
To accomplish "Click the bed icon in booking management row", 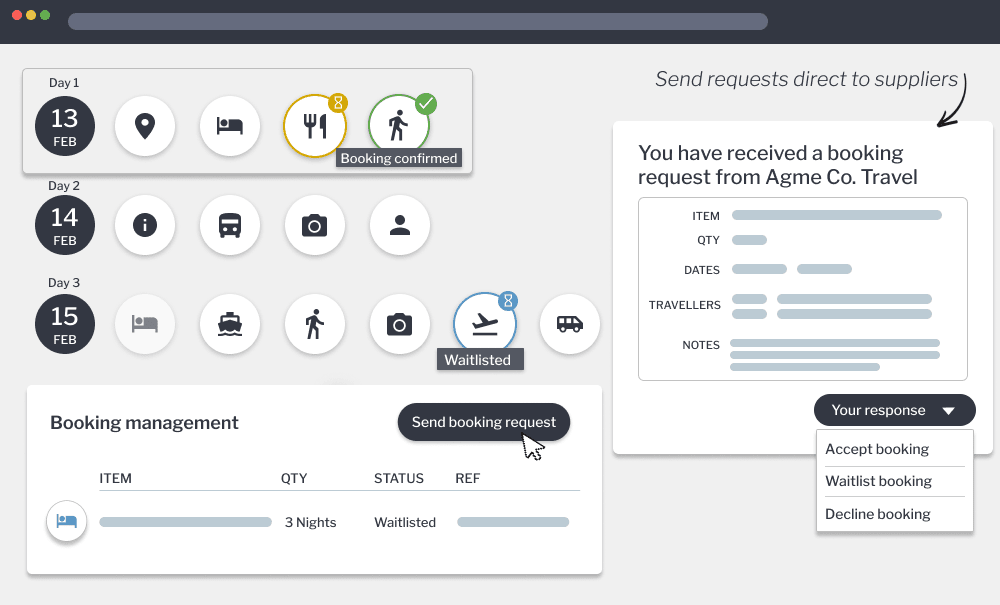I will point(67,522).
